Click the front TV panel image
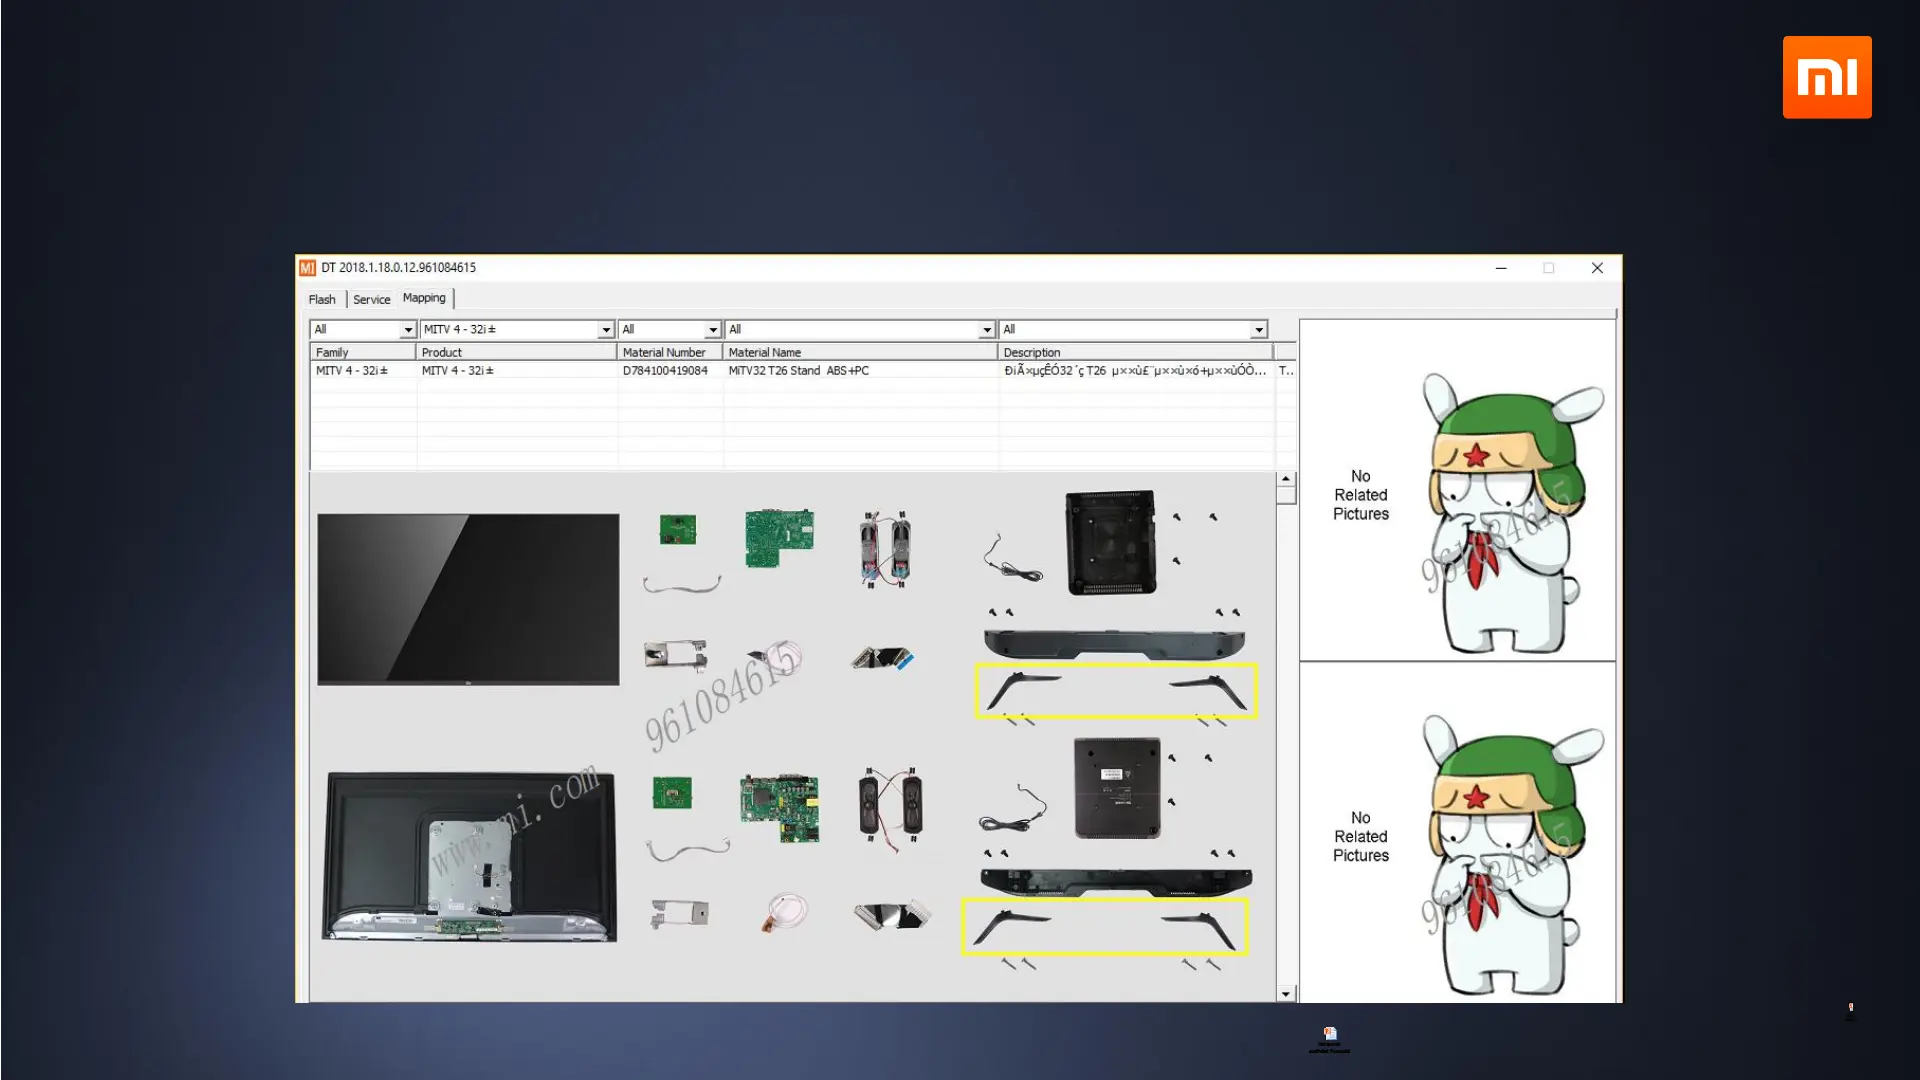 coord(468,599)
